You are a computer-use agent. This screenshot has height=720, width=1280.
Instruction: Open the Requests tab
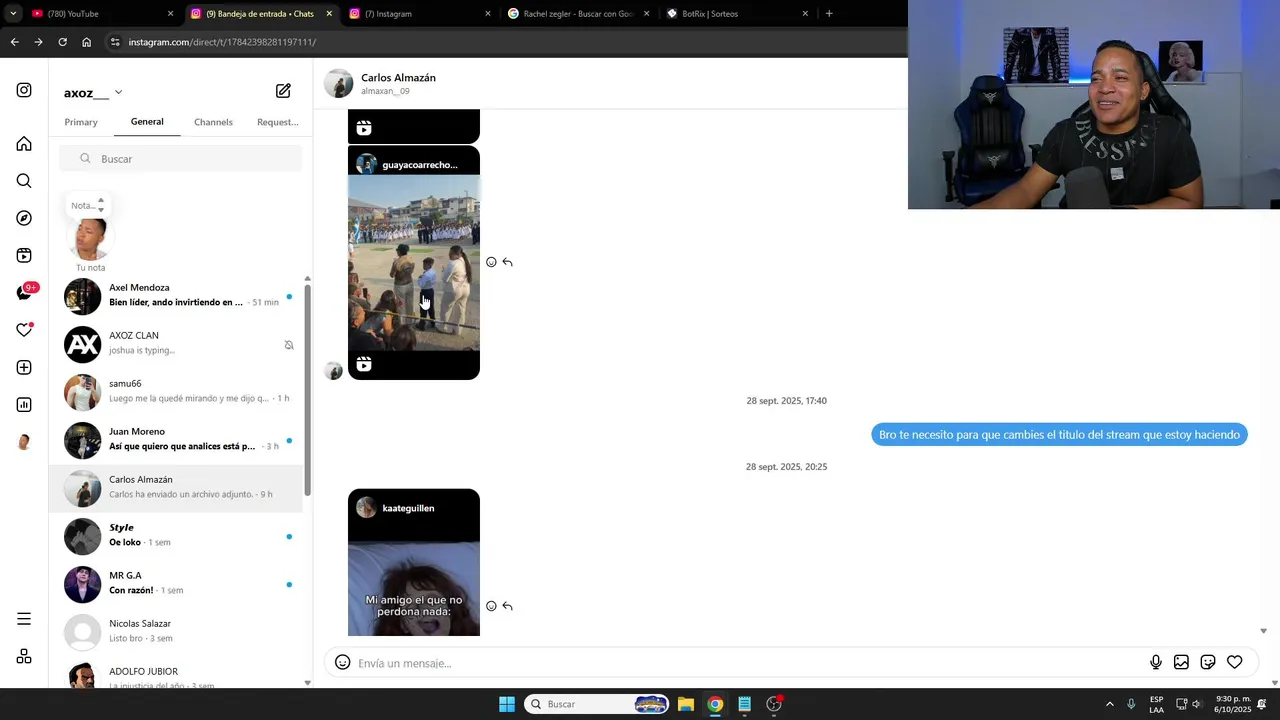pos(277,122)
